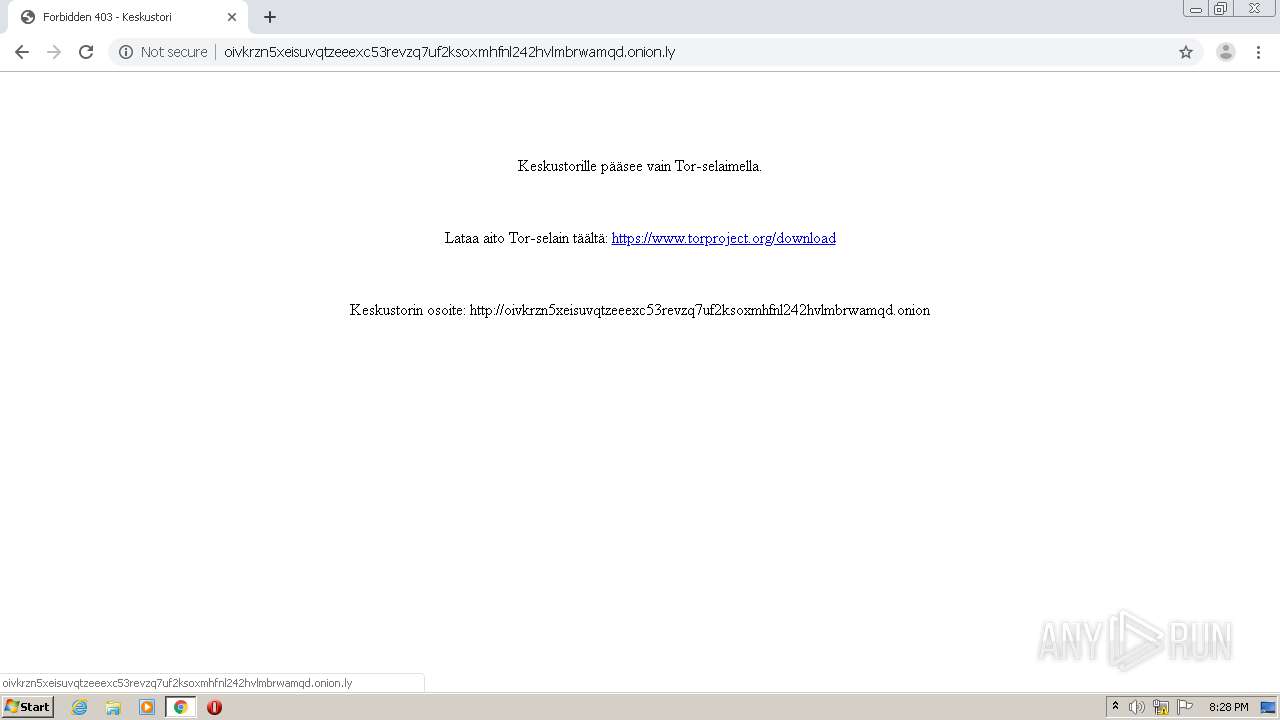Click the Show desktop button
Screen dimensions: 1280x720
pyautogui.click(x=1268, y=707)
